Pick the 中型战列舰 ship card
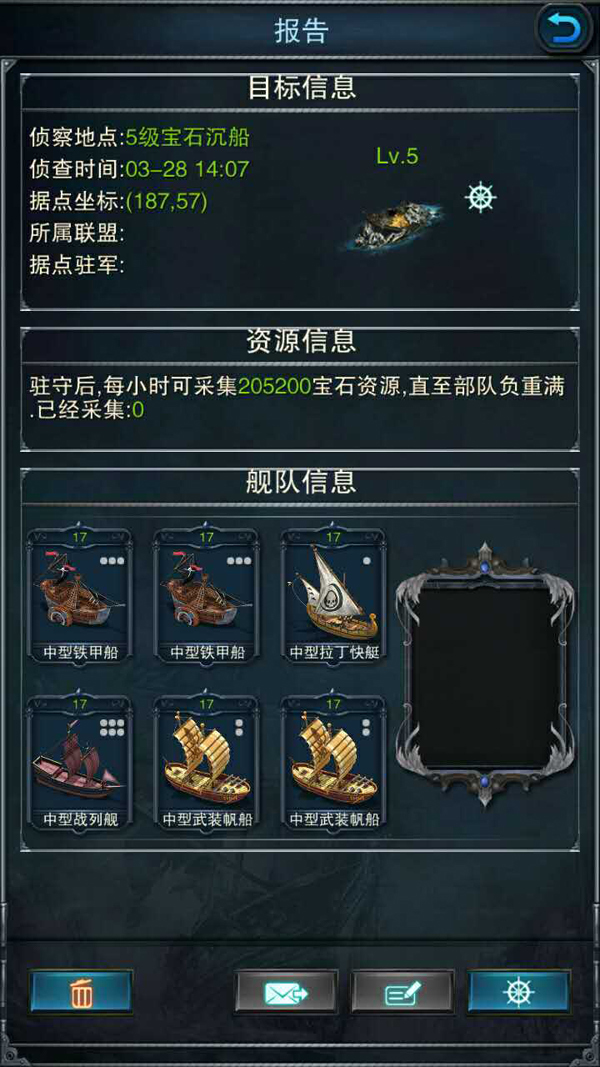600x1067 pixels. coord(80,762)
